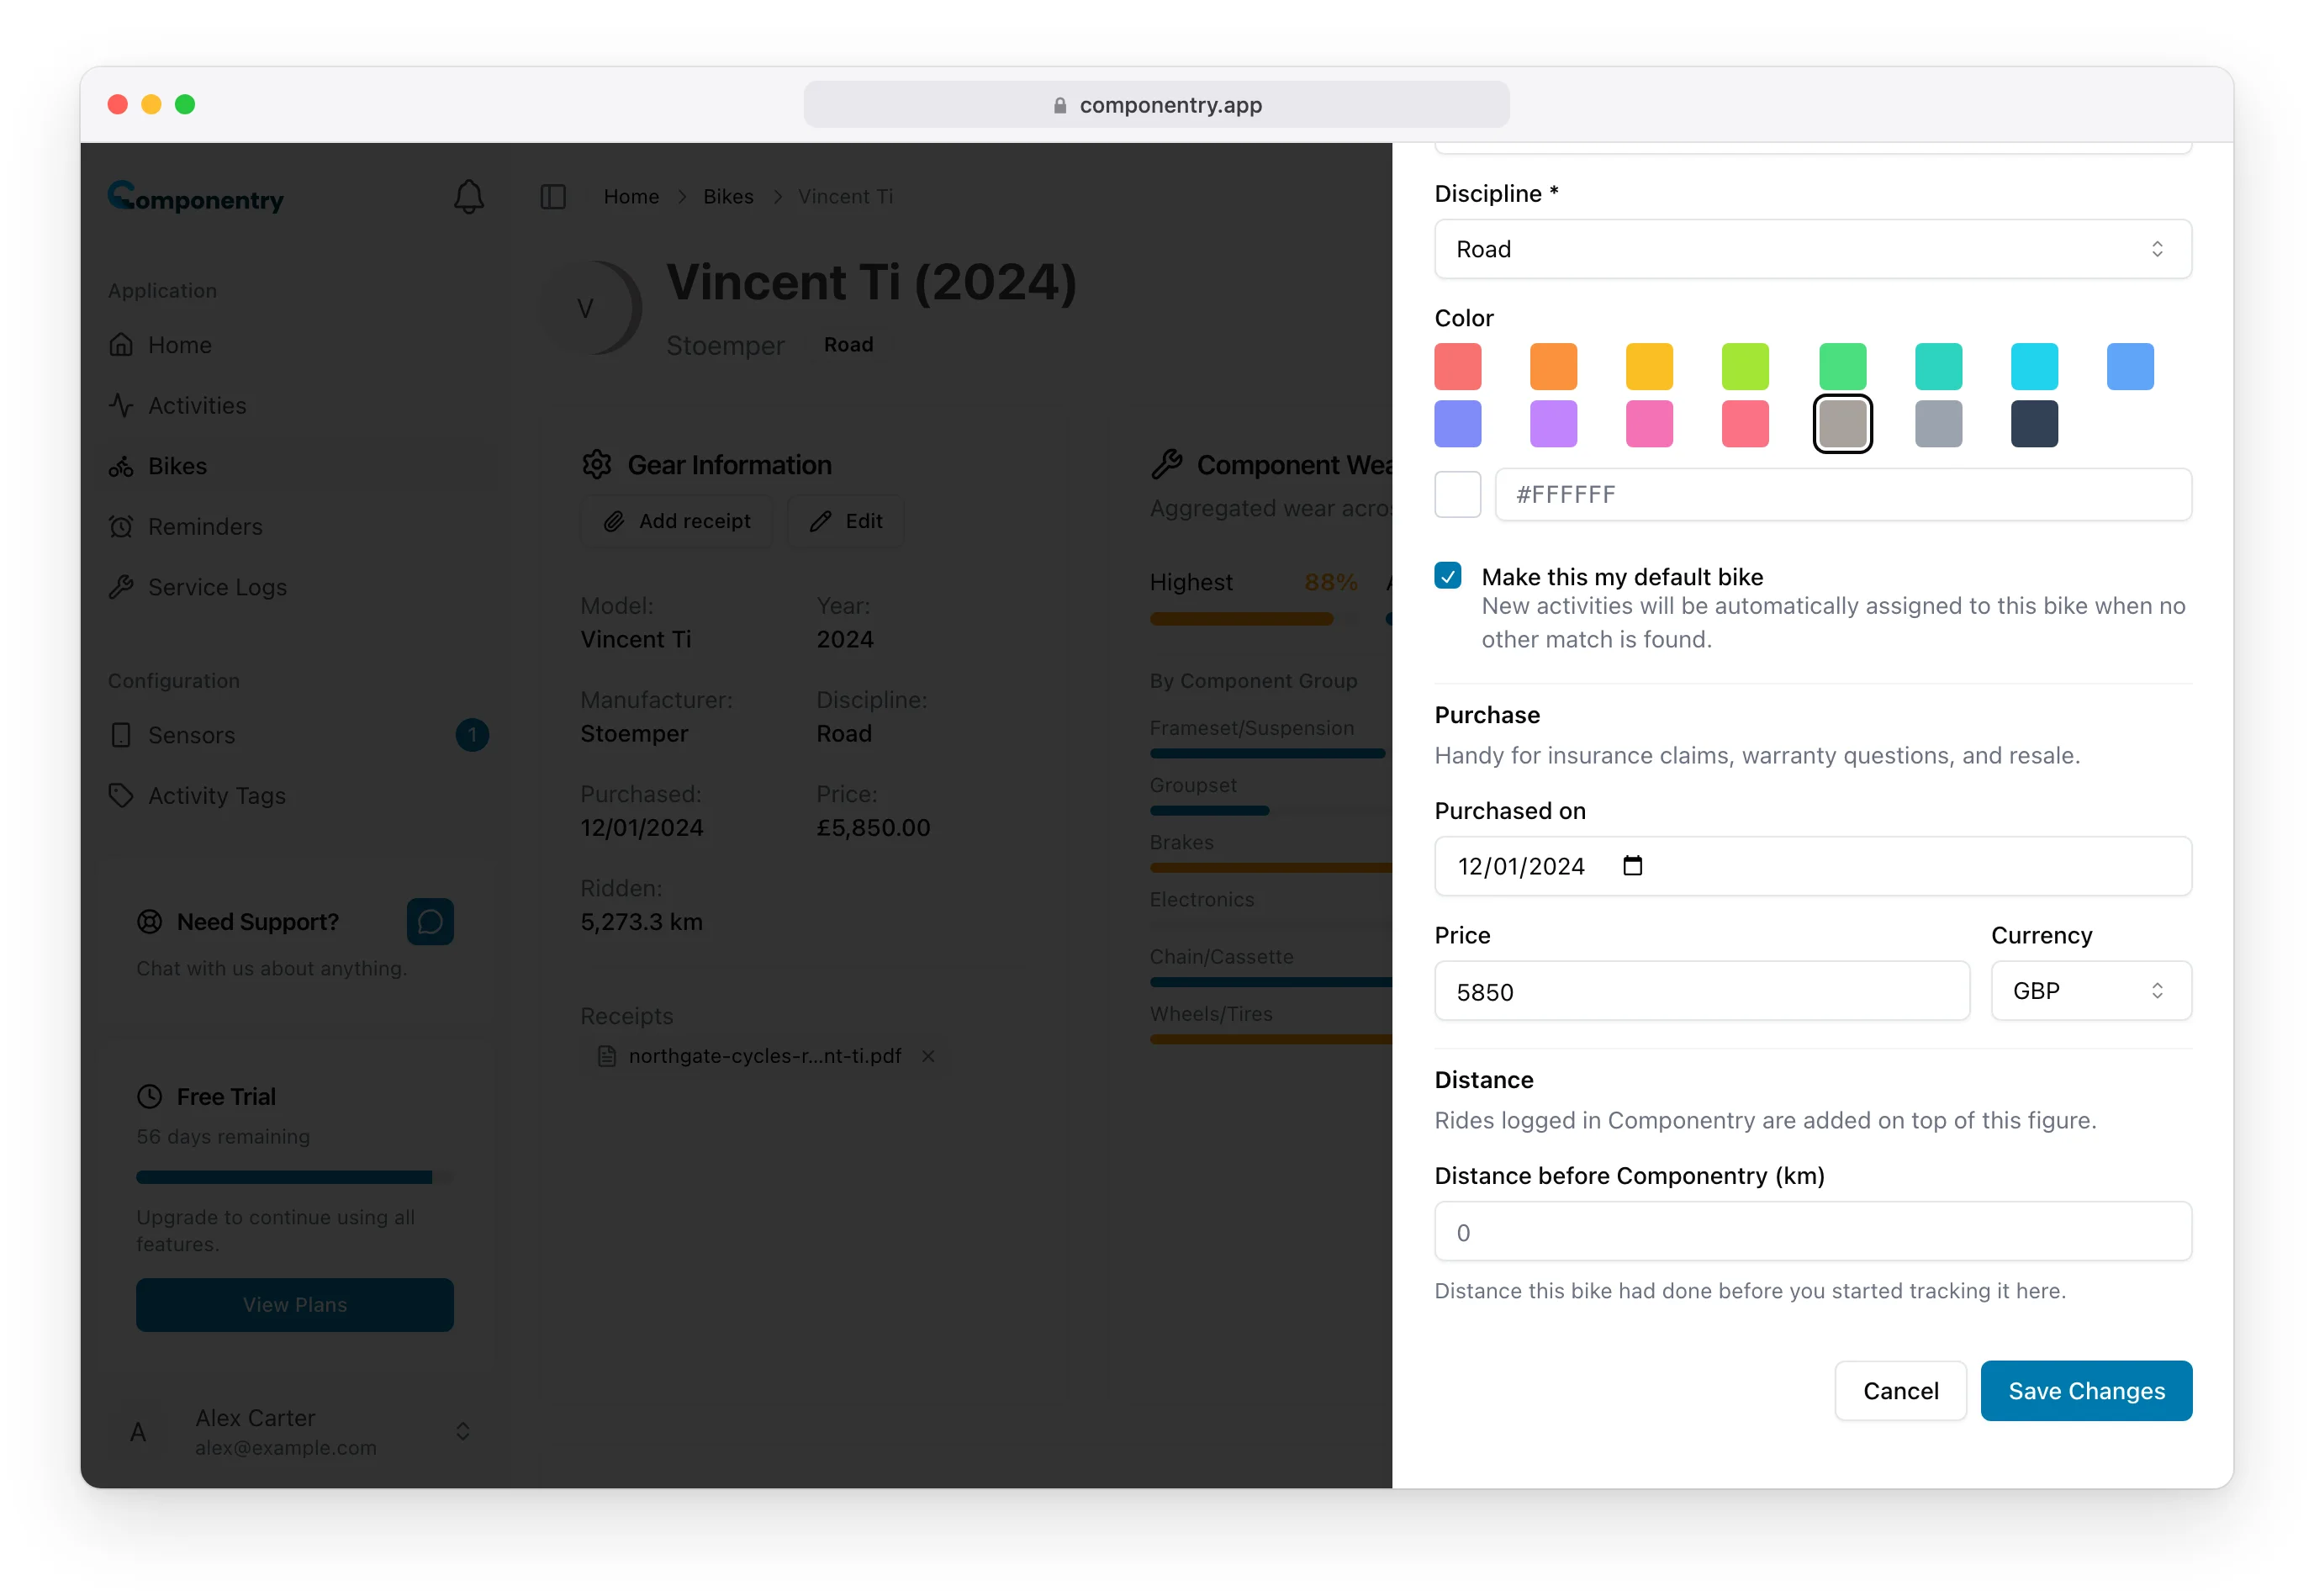2314x1596 pixels.
Task: Click the Alex Carter avatar
Action: (138, 1431)
